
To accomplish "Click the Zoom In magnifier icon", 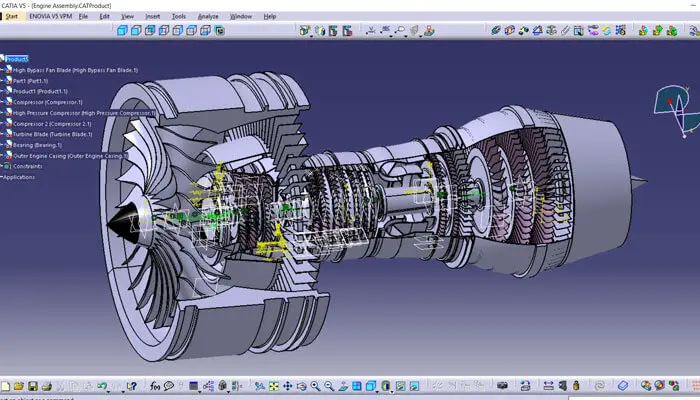I will [315, 386].
